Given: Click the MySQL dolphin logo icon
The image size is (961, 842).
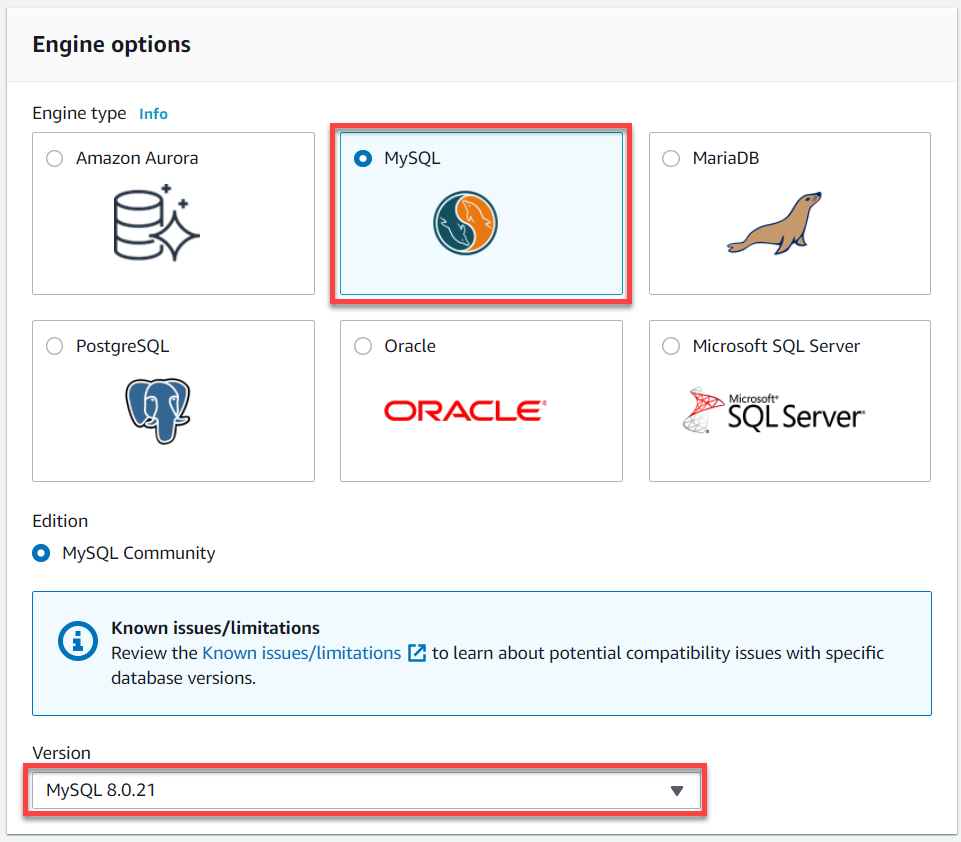Looking at the screenshot, I should coord(465,223).
